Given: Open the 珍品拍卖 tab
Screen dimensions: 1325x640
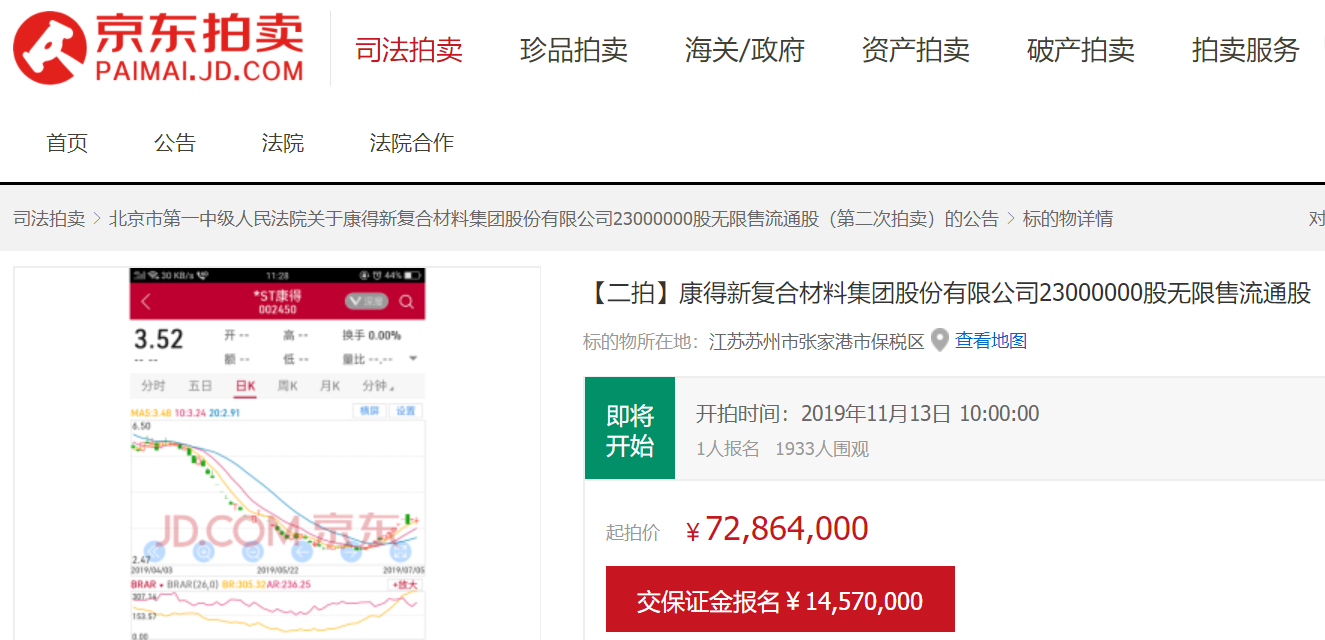Looking at the screenshot, I should point(574,49).
